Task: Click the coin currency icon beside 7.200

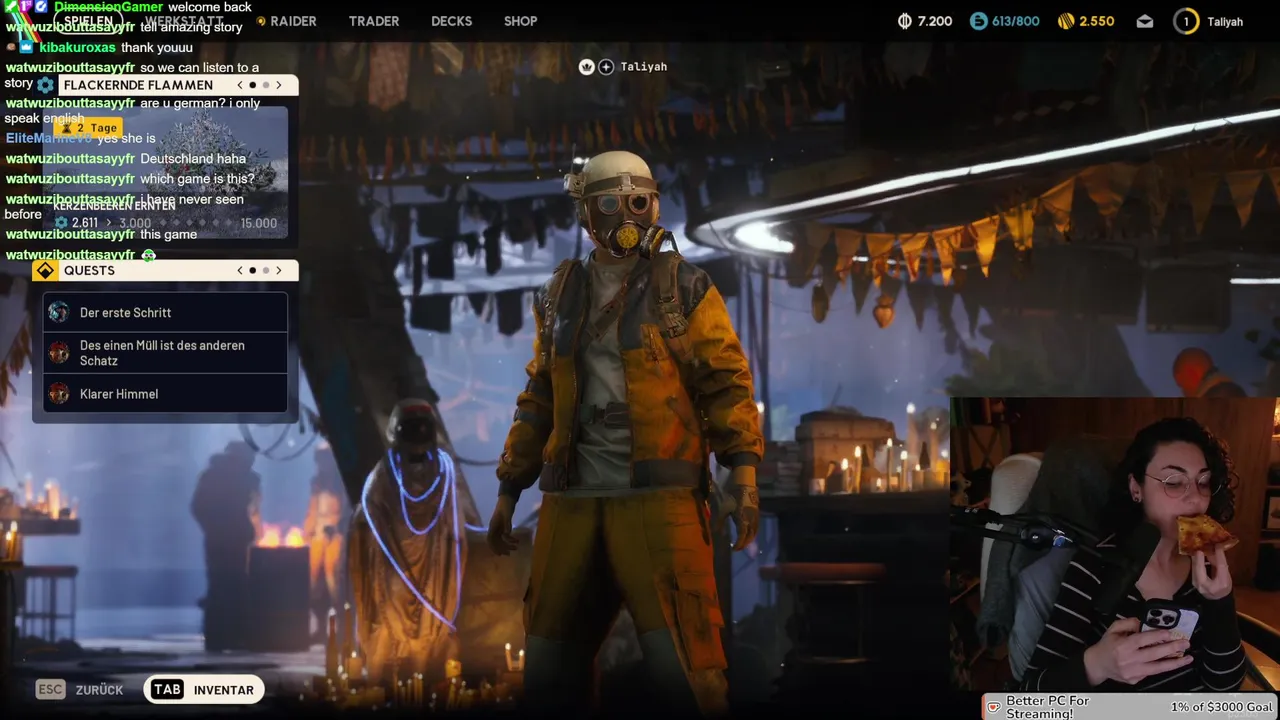Action: 905,21
